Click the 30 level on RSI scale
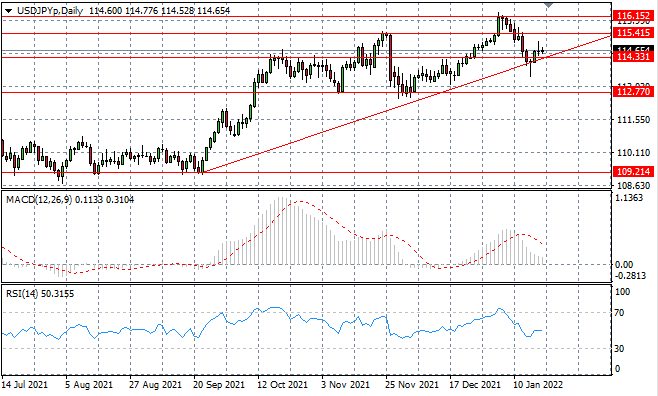Viewport: 658px width, 396px height. 619,349
